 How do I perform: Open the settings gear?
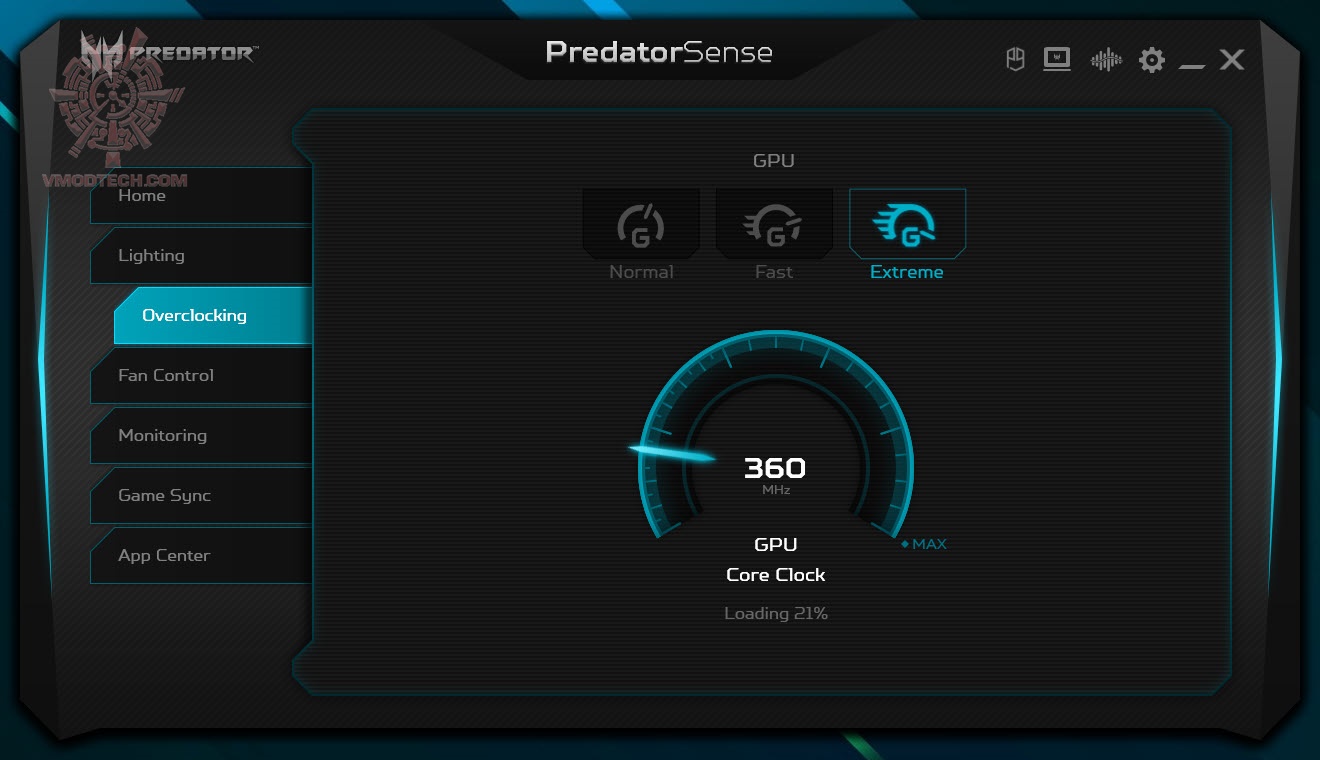click(1152, 61)
